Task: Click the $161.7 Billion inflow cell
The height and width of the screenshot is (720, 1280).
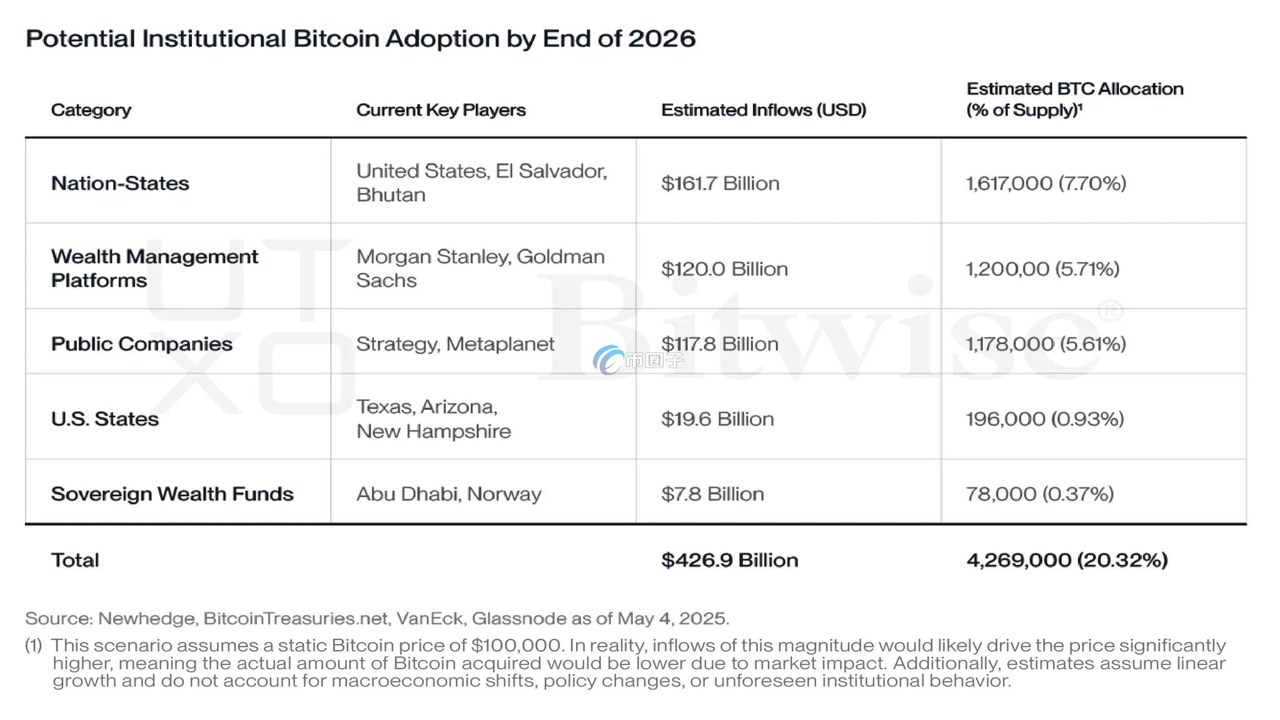Action: point(720,183)
